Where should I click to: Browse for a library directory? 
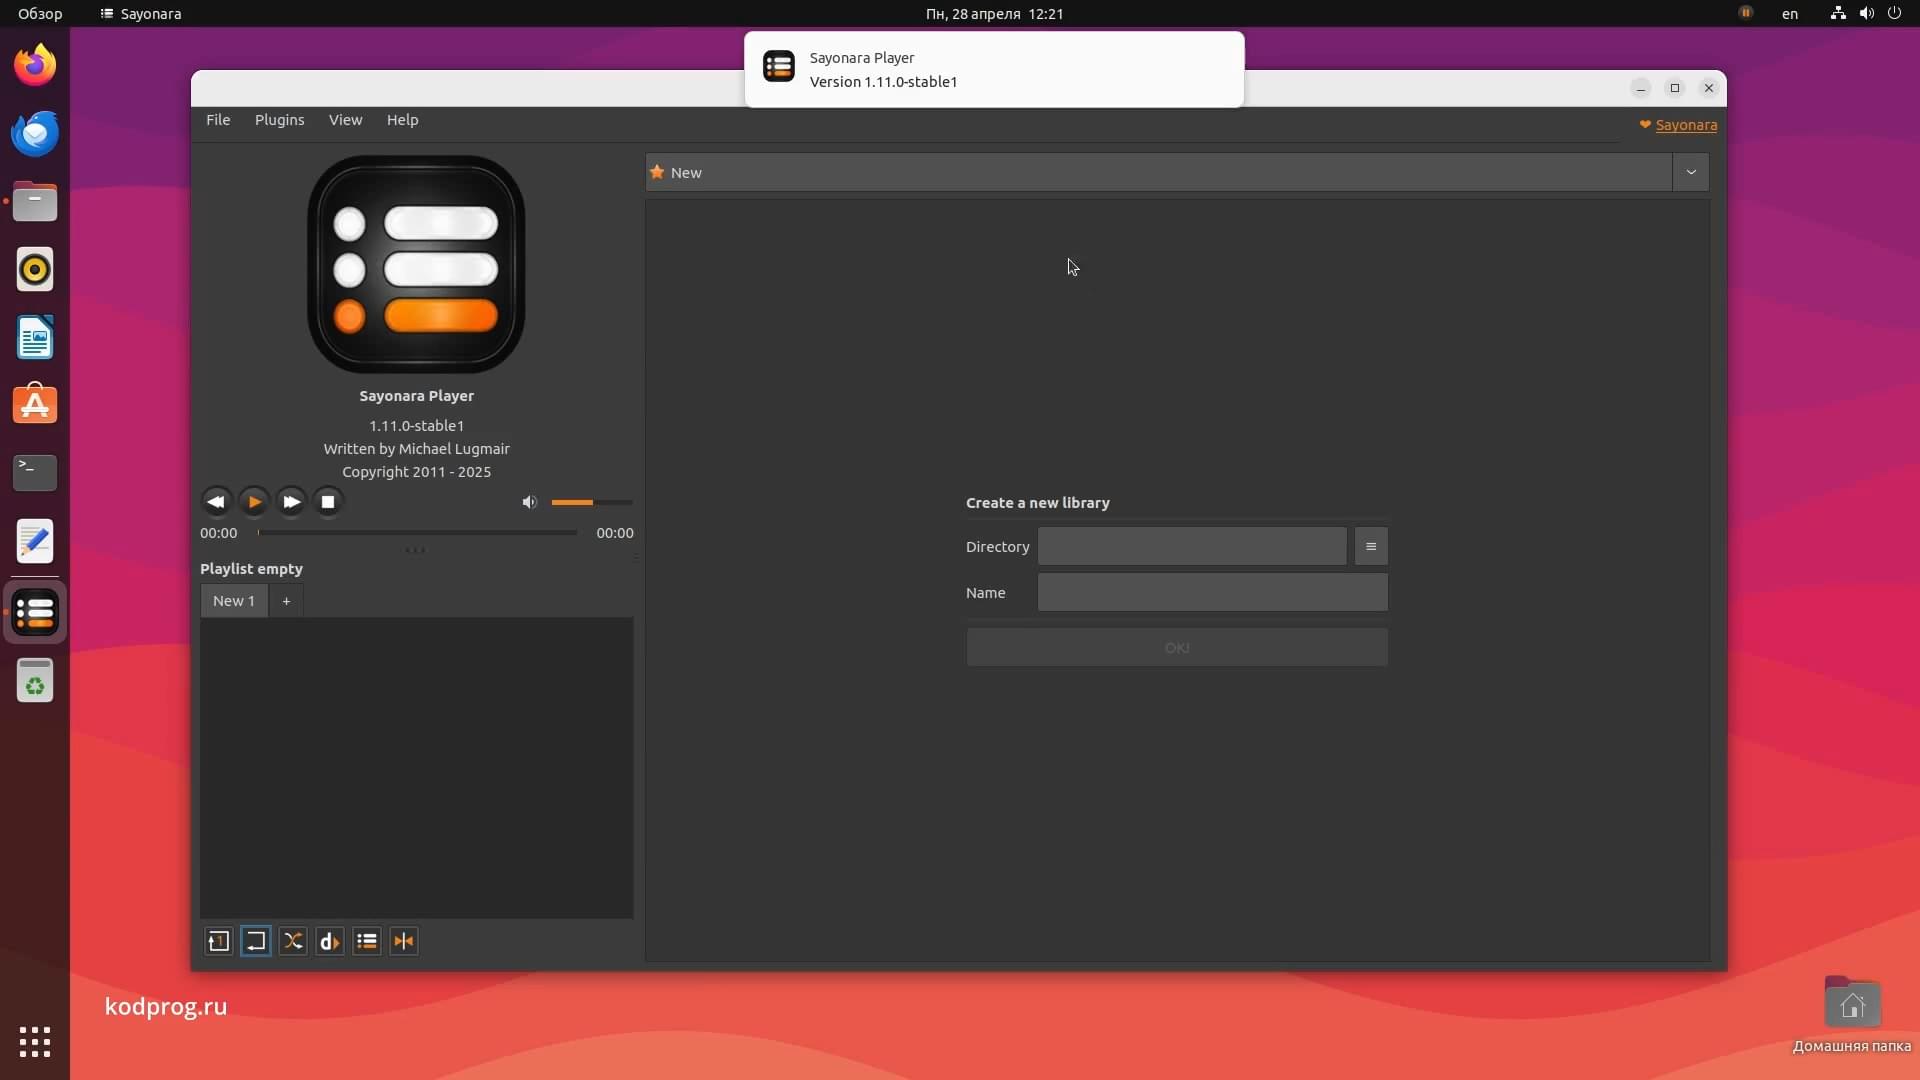1371,547
